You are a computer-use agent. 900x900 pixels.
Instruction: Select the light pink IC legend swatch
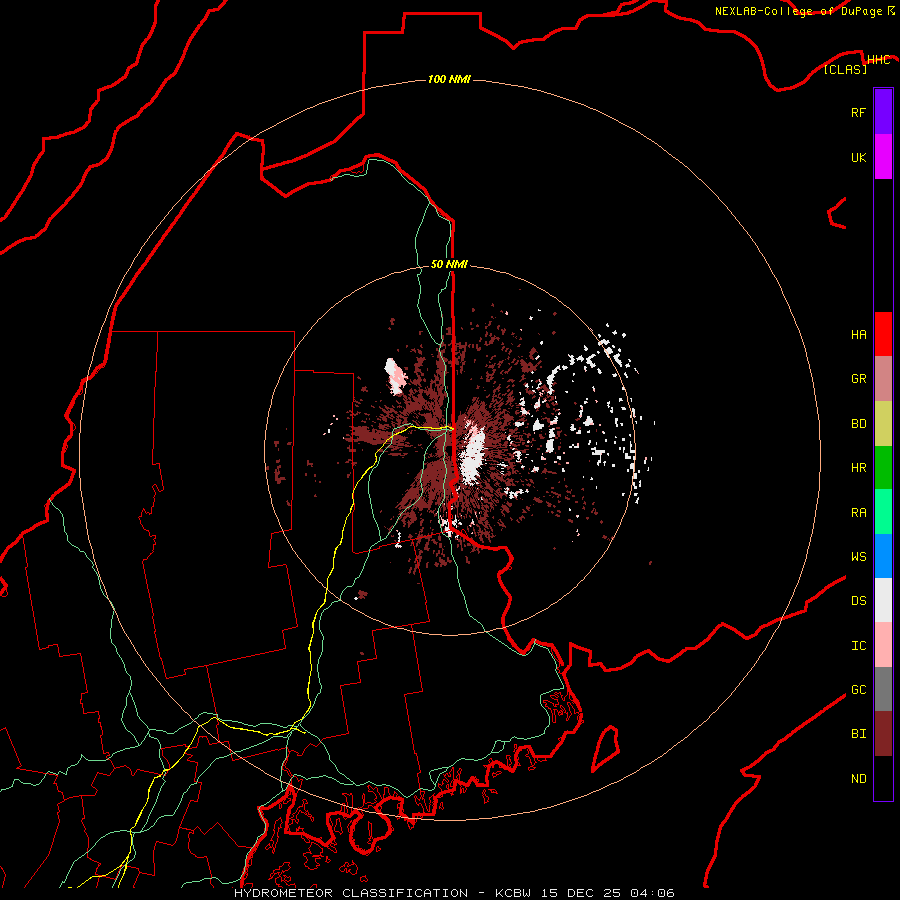click(x=883, y=645)
